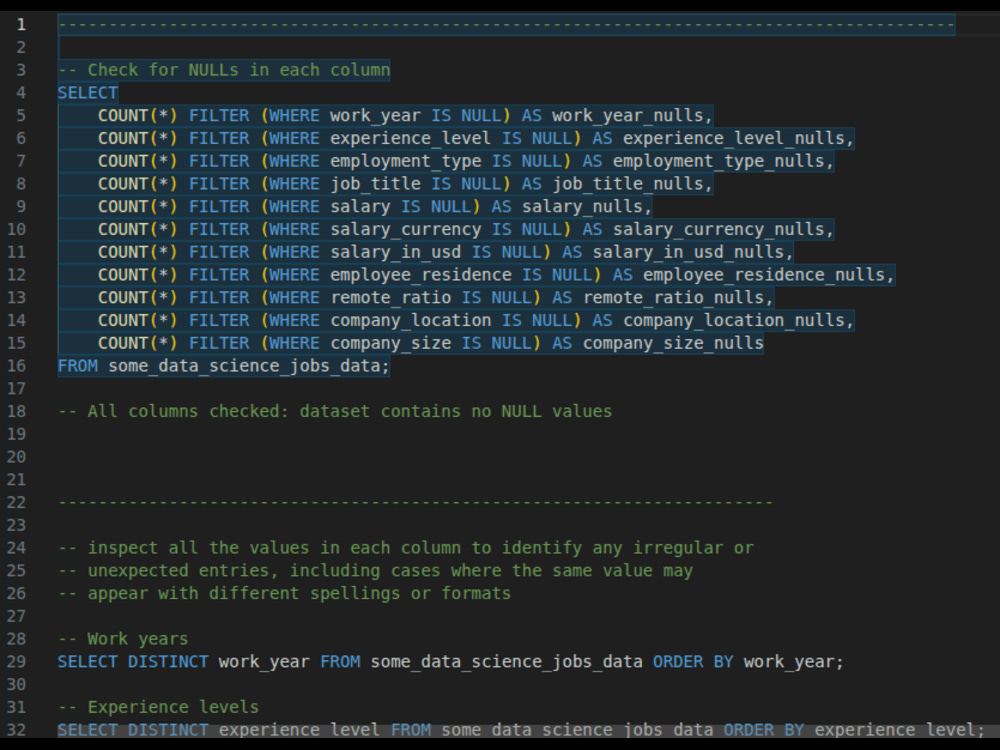This screenshot has width=1000, height=750.
Task: Click 'SELECT DISTINCT' on line 29
Action: (x=133, y=661)
